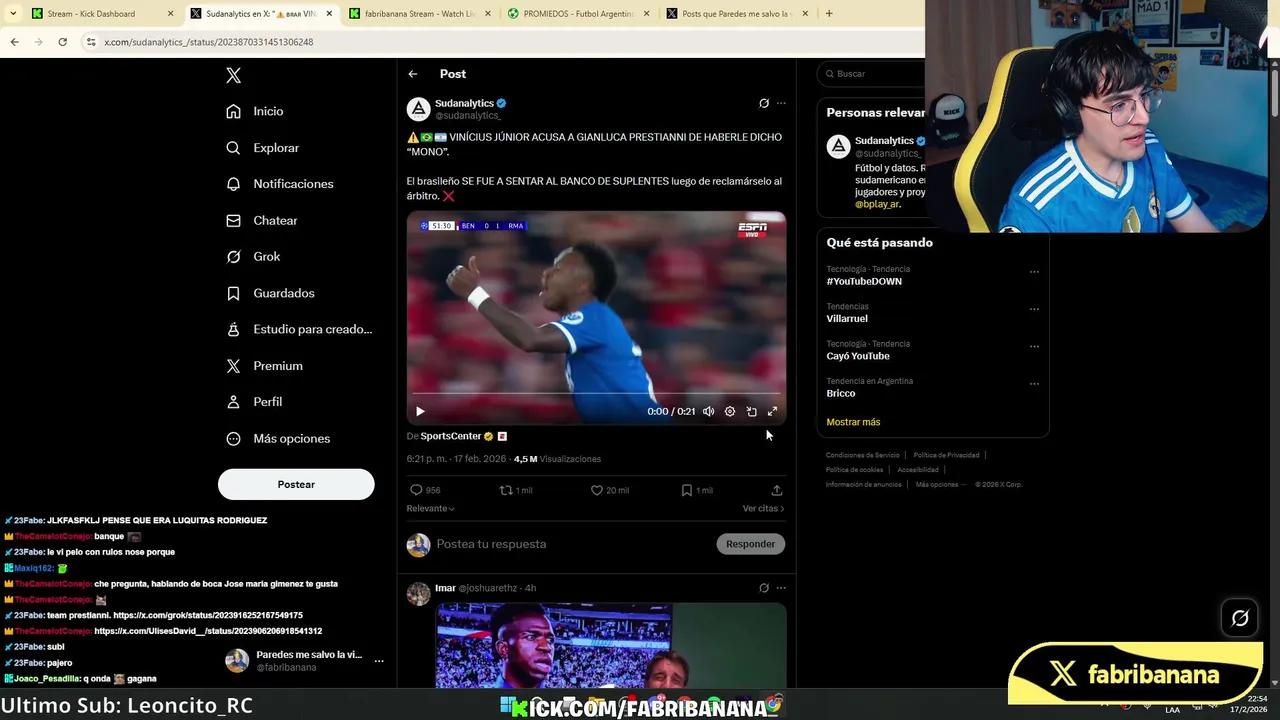Click Grok icon on Imar reply
Image resolution: width=1280 pixels, height=720 pixels.
click(x=764, y=588)
